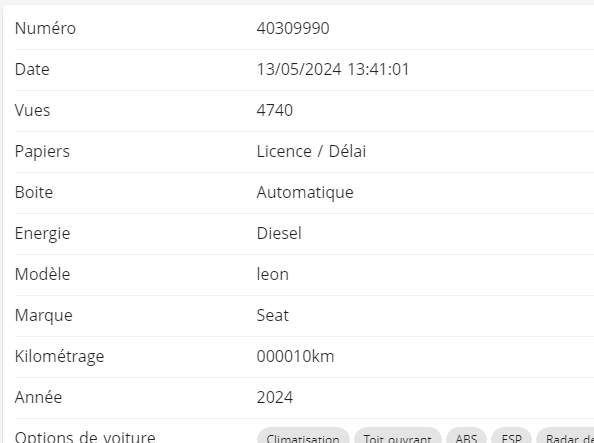Click the Toit ouvrant option chip

[x=398, y=438]
